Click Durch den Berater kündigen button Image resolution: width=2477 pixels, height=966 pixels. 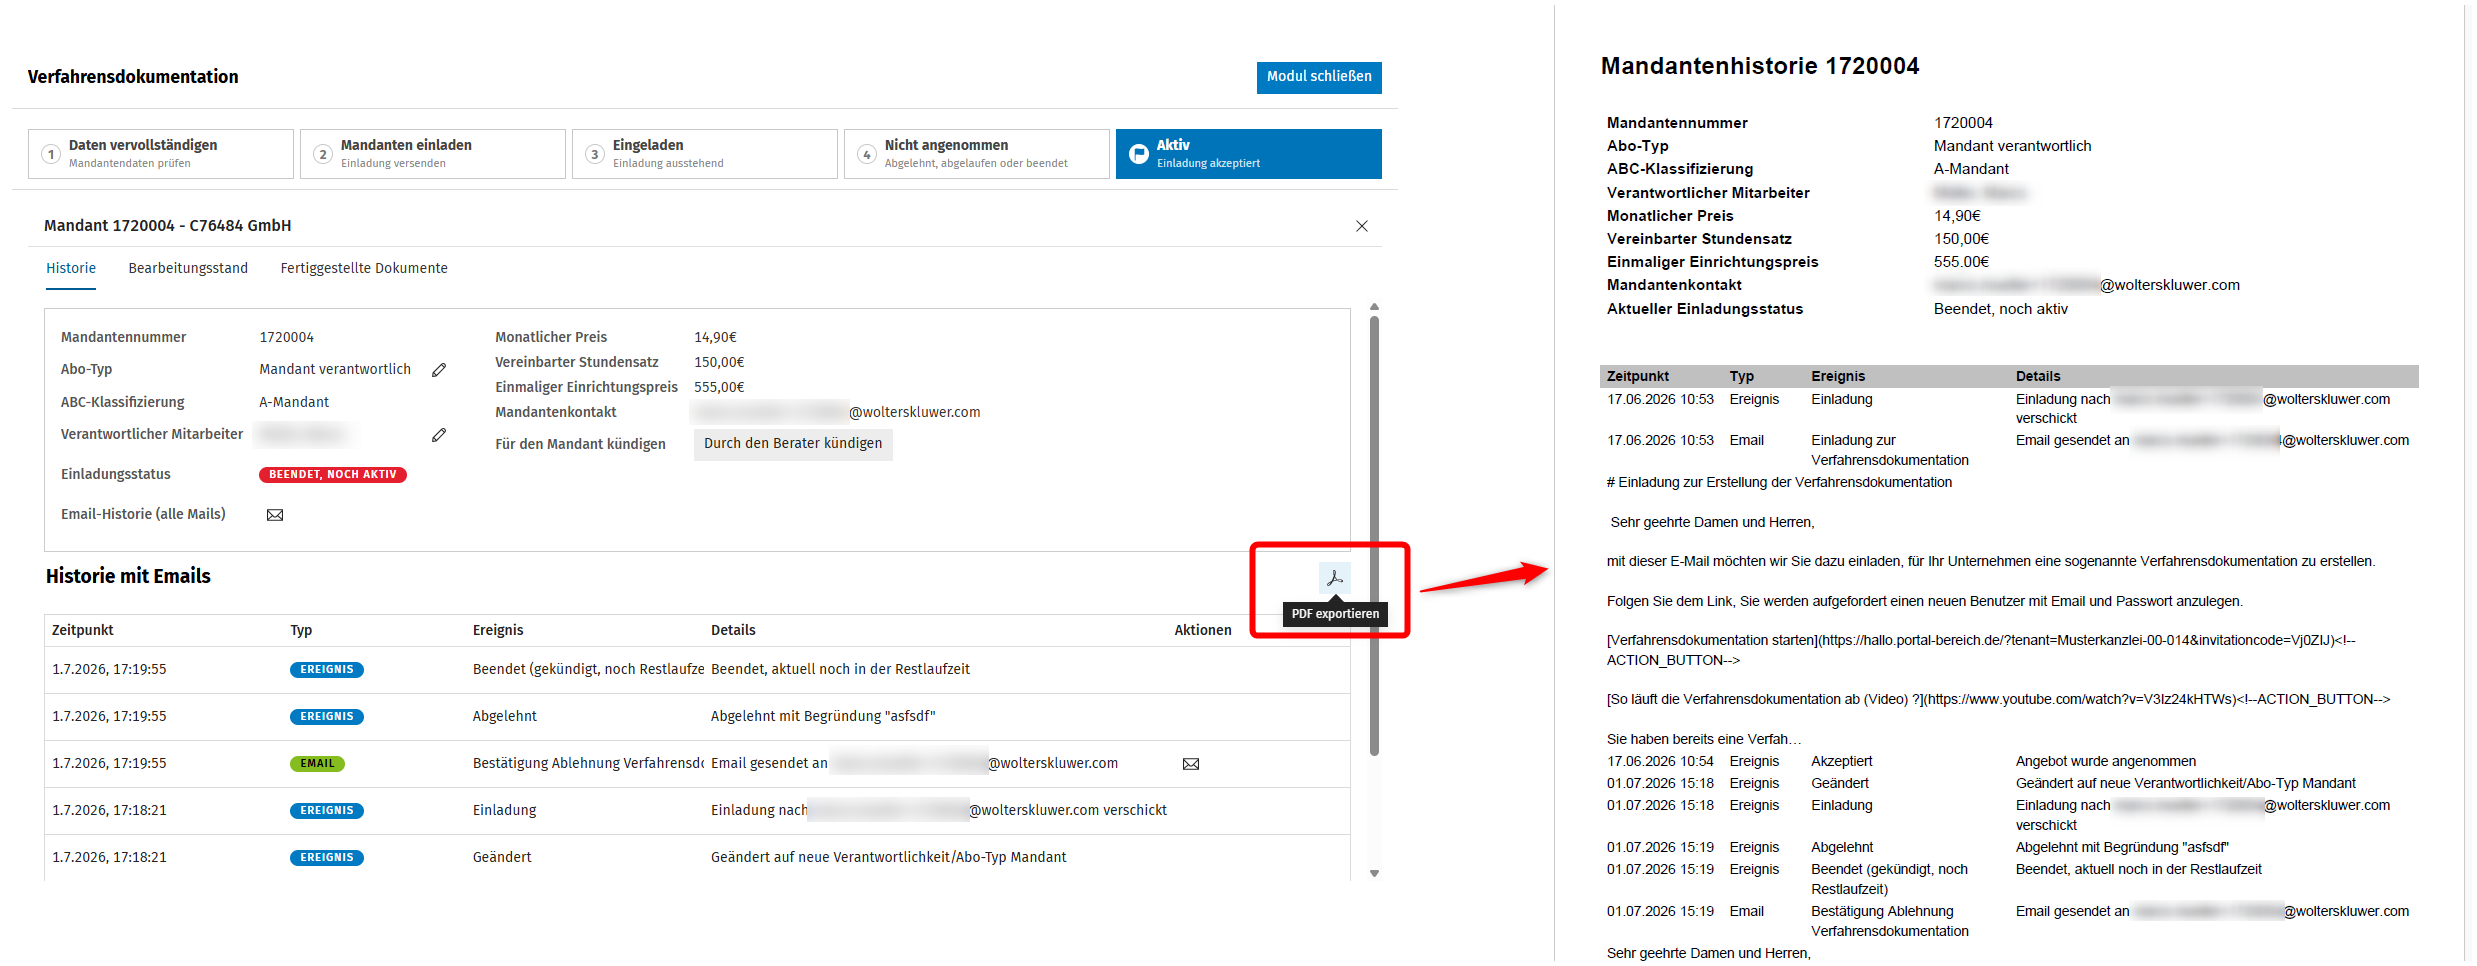click(x=793, y=443)
